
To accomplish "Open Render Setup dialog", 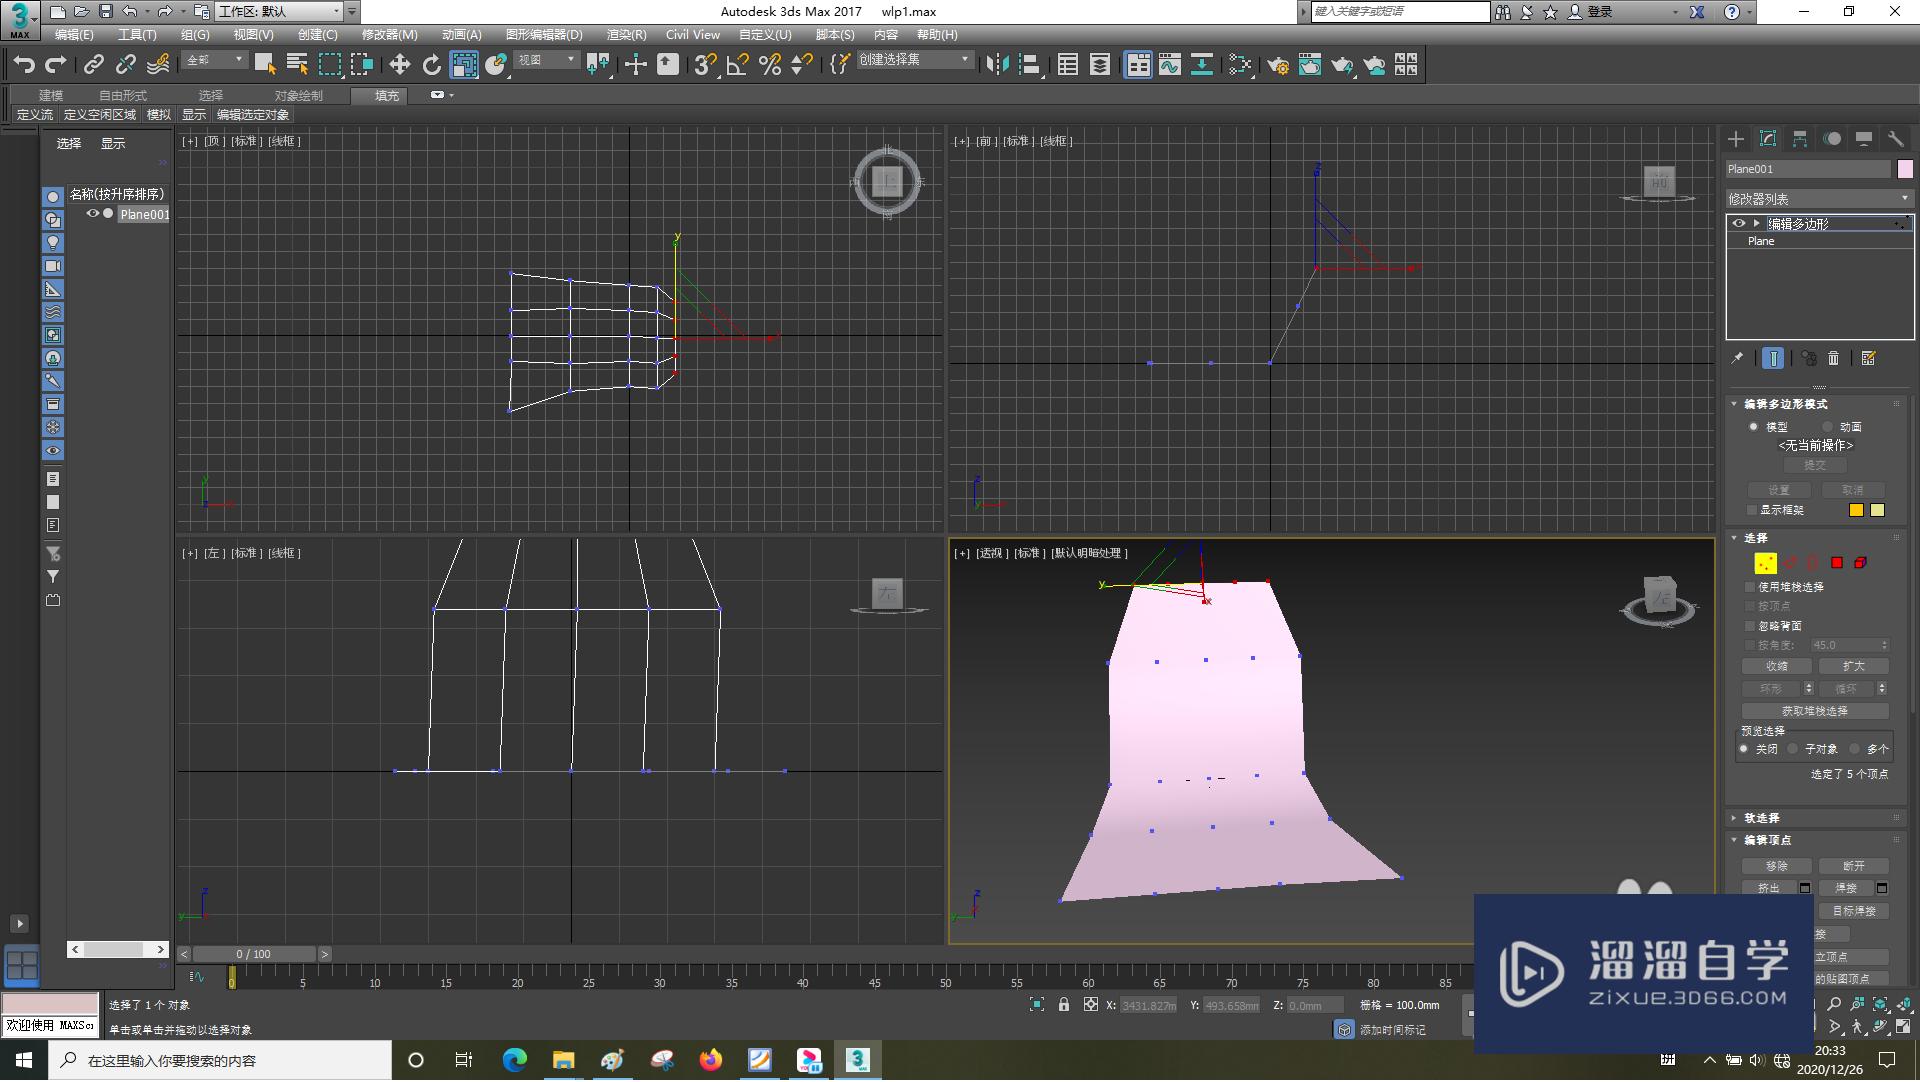I will click(x=1277, y=65).
